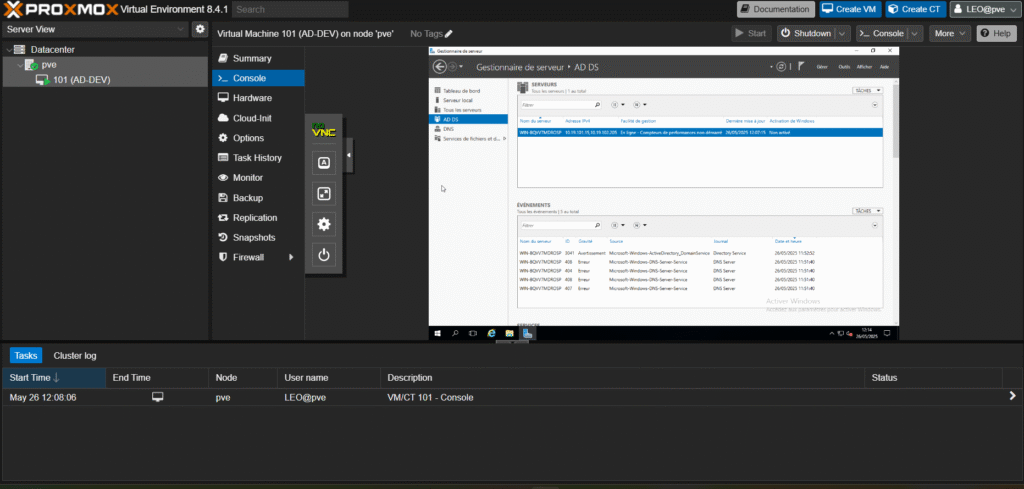The image size is (1024, 489).
Task: Edit VM tags with the pencil icon
Action: [449, 34]
